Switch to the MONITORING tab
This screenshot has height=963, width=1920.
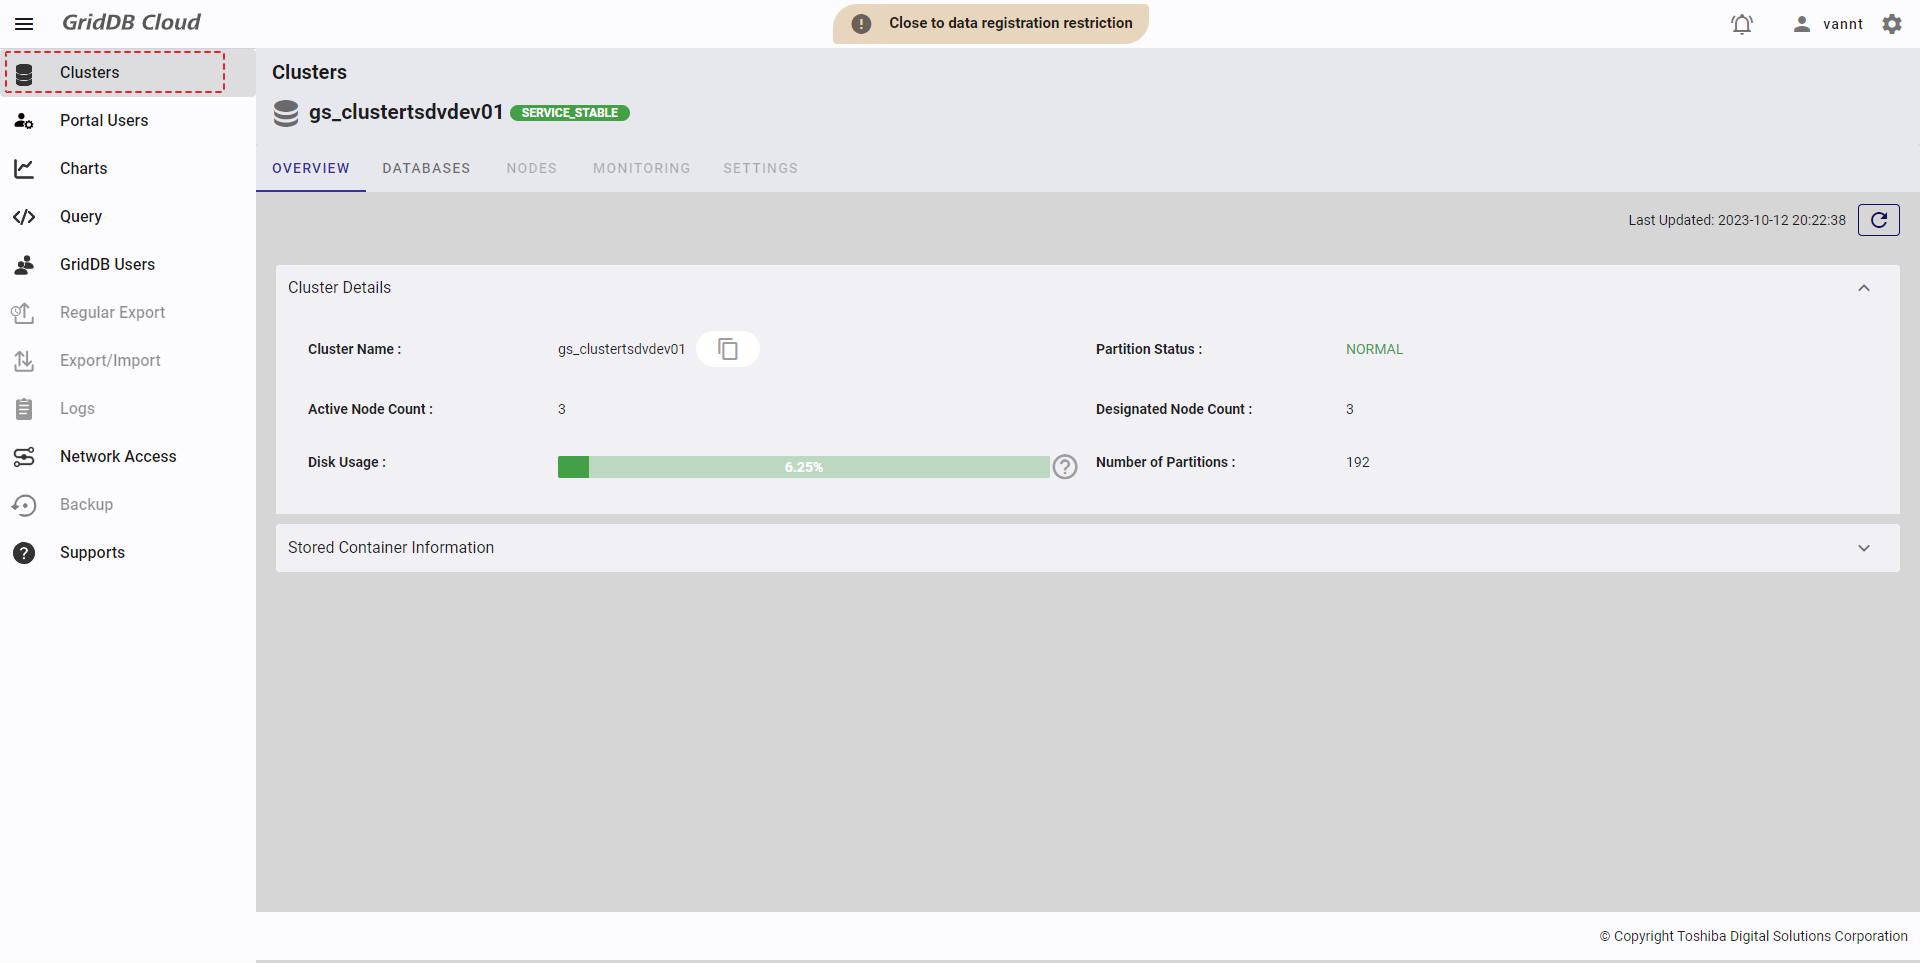[641, 168]
